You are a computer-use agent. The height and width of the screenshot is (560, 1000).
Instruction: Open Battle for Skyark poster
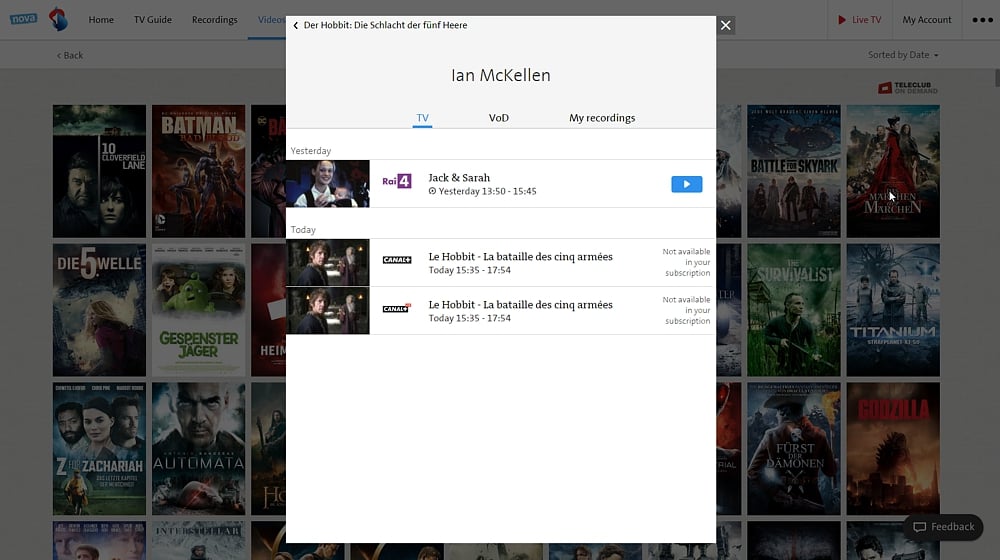[x=794, y=172]
